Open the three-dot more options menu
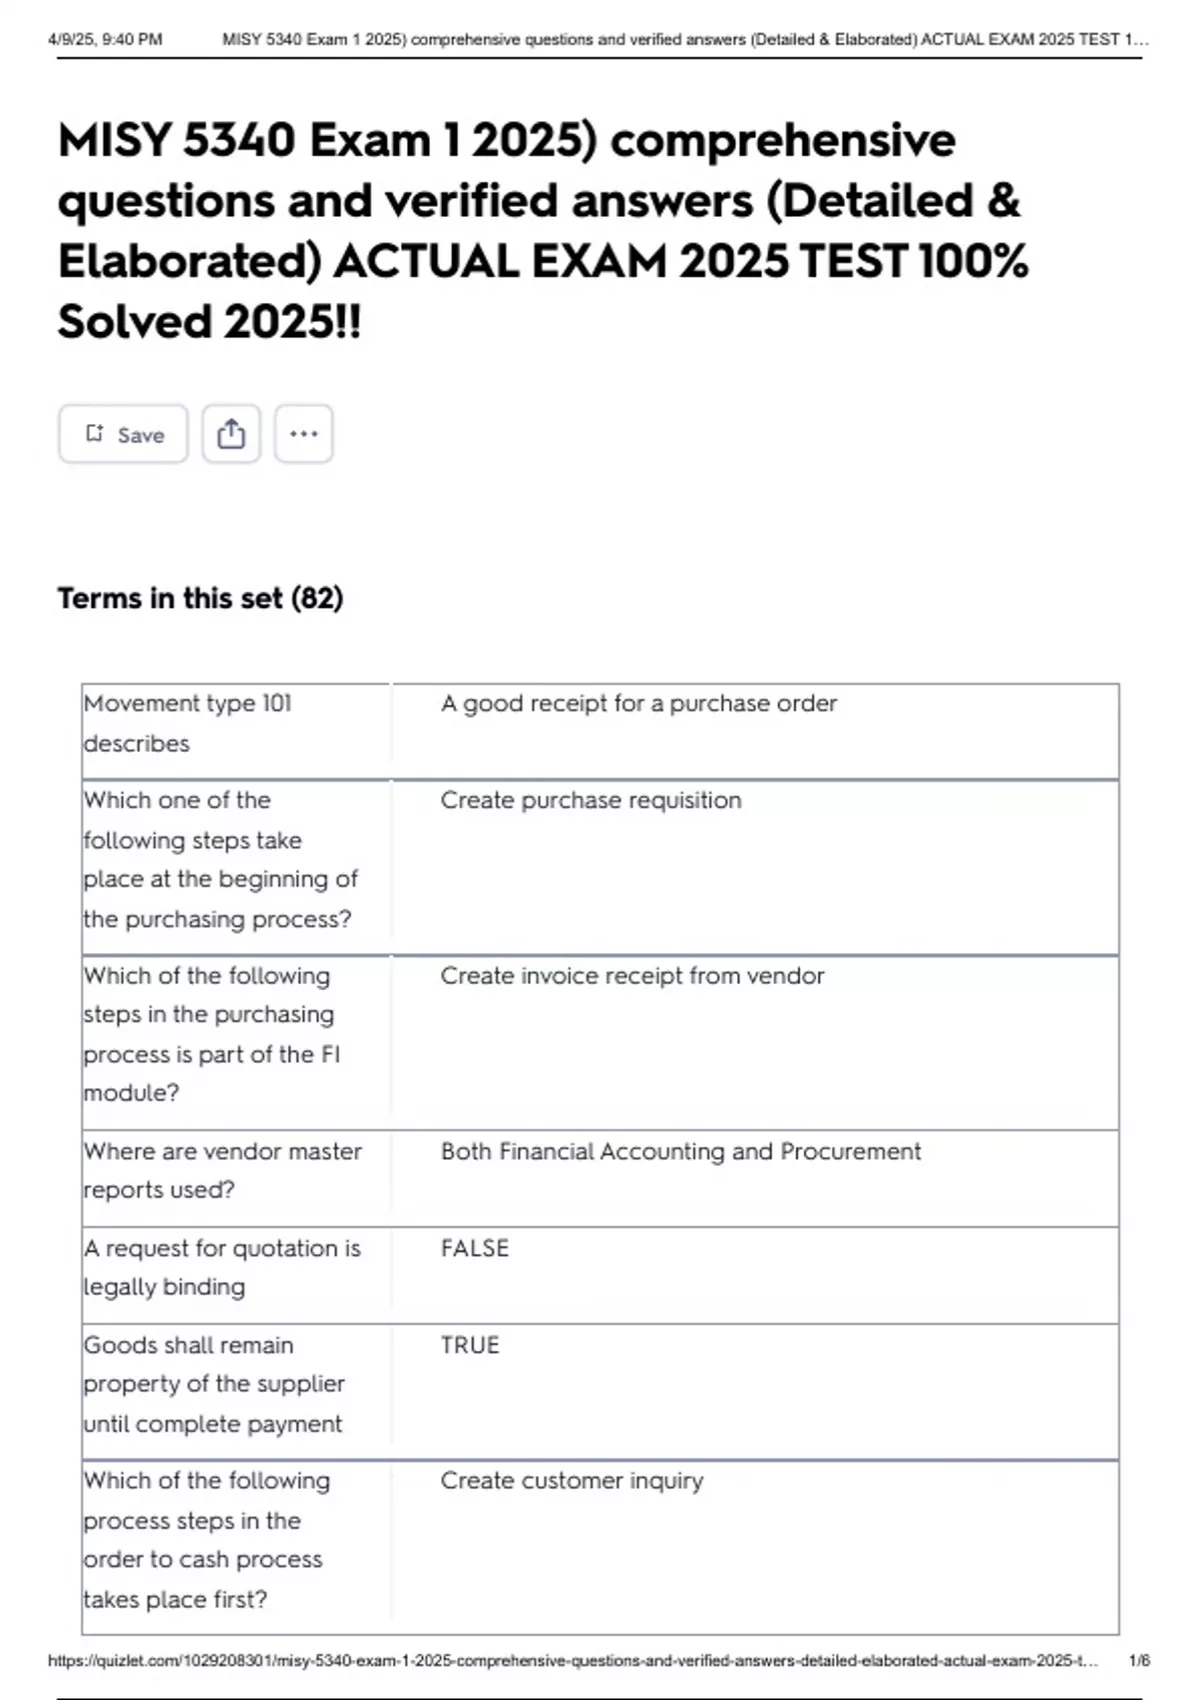The image size is (1200, 1700). [x=304, y=434]
